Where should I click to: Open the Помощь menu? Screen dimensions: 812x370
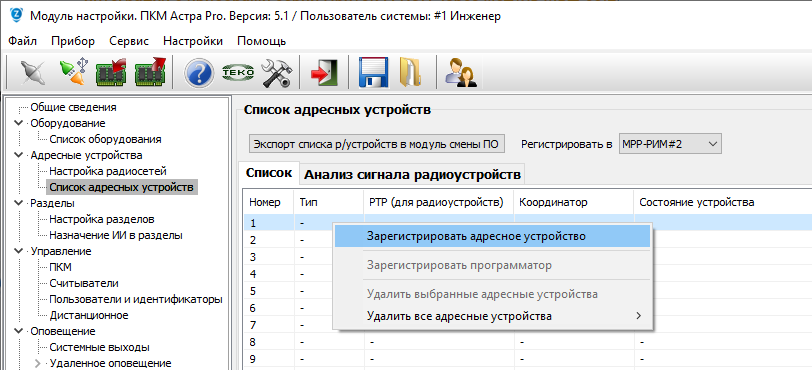[262, 41]
